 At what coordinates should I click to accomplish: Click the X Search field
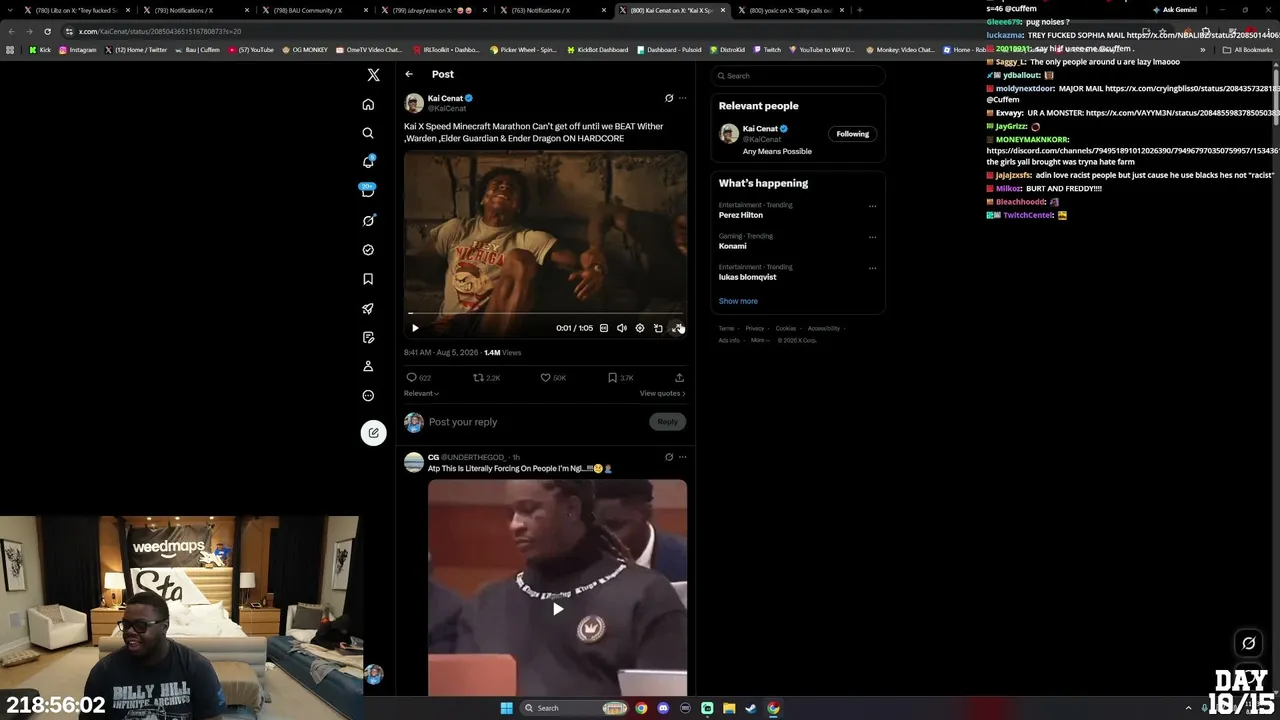pyautogui.click(x=798, y=76)
